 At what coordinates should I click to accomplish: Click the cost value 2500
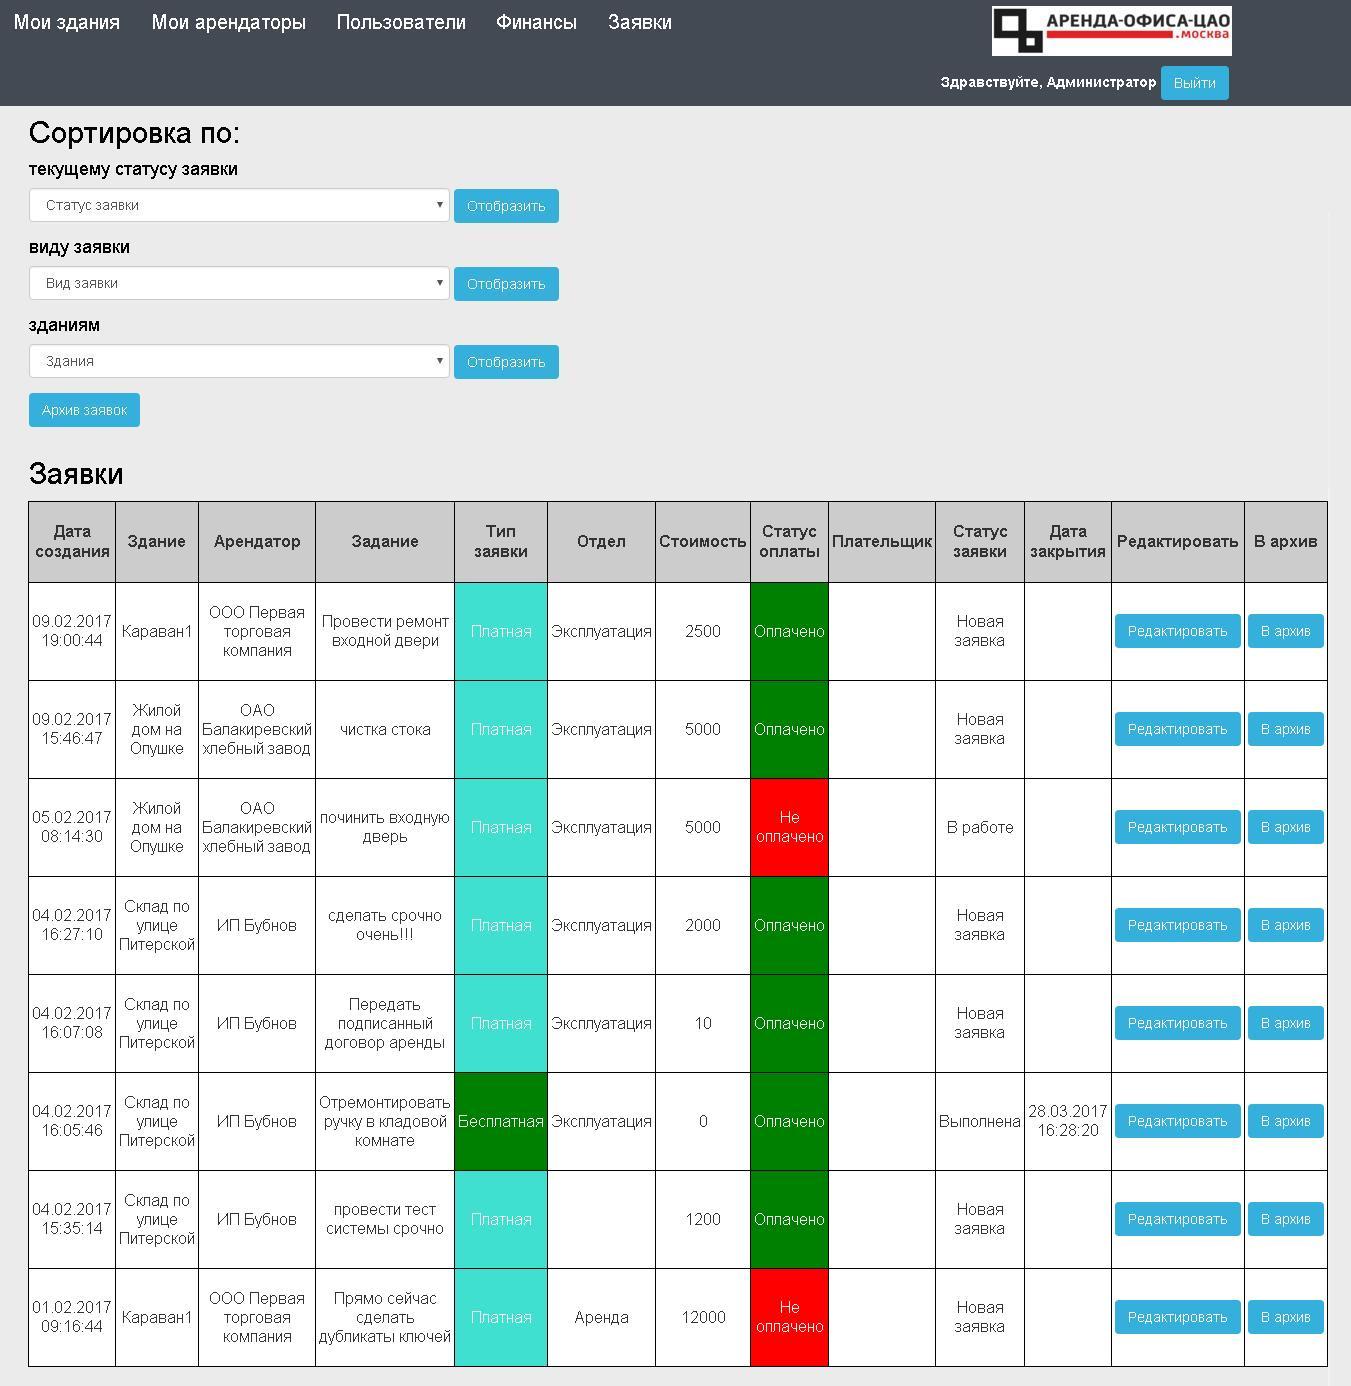(703, 631)
